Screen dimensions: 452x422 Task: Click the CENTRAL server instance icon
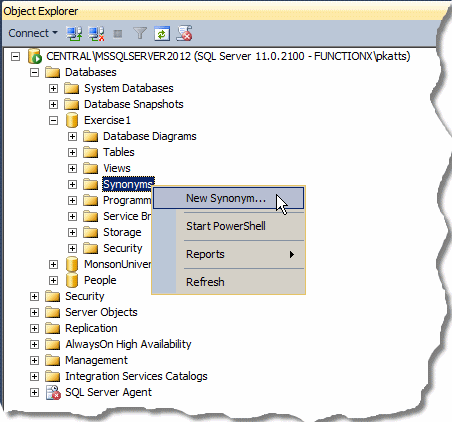(x=35, y=56)
